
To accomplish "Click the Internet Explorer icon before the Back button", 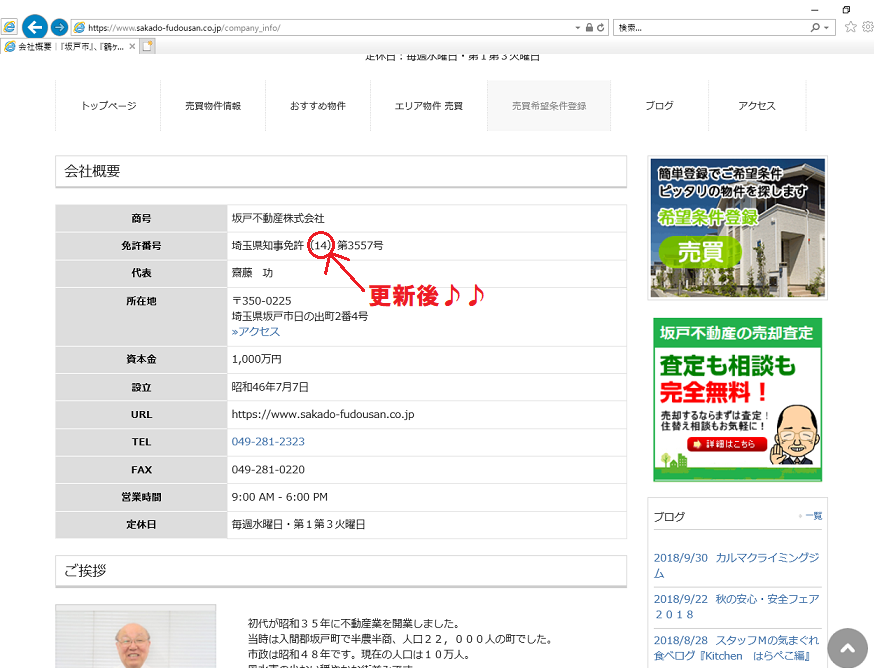I will pyautogui.click(x=9, y=27).
